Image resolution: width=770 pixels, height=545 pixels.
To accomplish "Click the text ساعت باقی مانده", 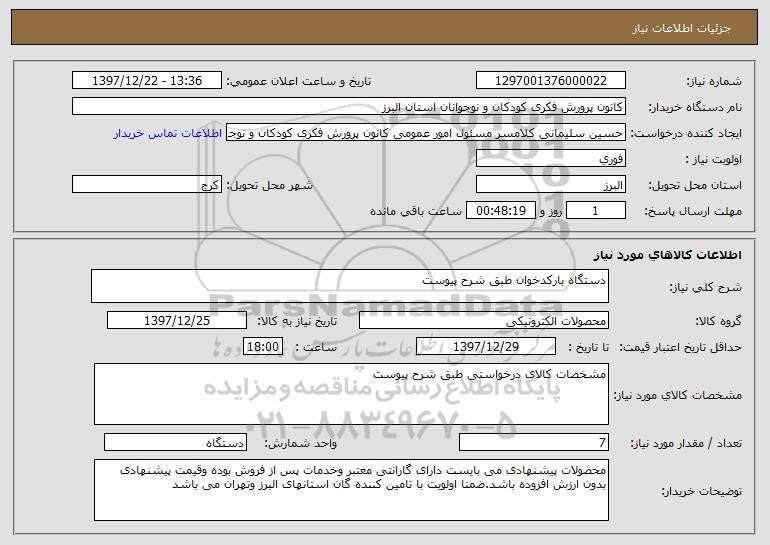I will 416,211.
